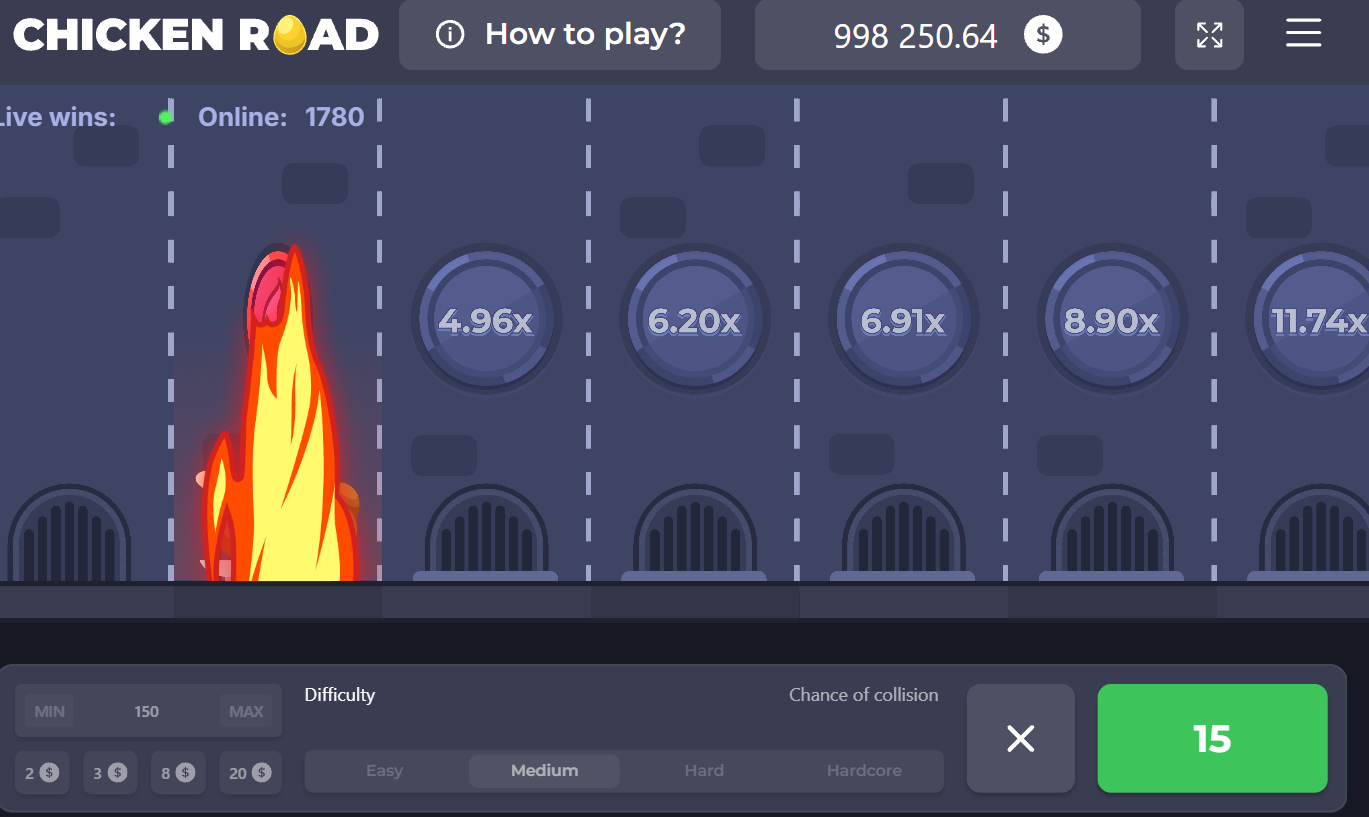Open the hamburger menu
Screen dimensions: 1369x817
1303,34
